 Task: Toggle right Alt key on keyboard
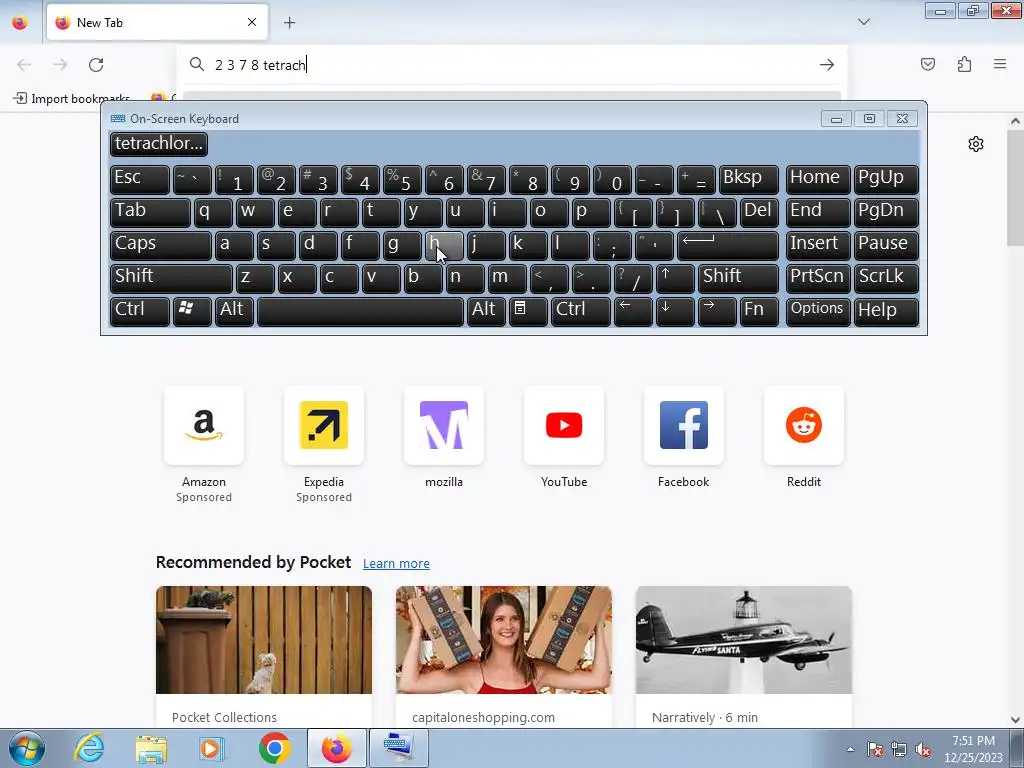coord(486,311)
